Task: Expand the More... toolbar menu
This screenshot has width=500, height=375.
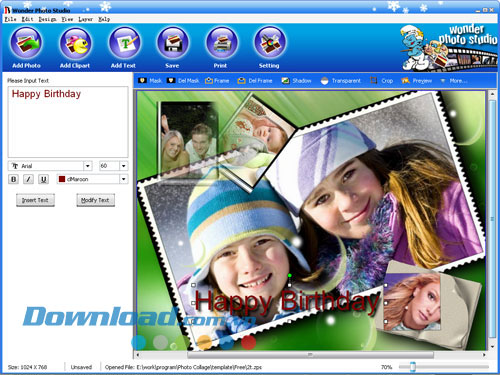Action: click(454, 81)
